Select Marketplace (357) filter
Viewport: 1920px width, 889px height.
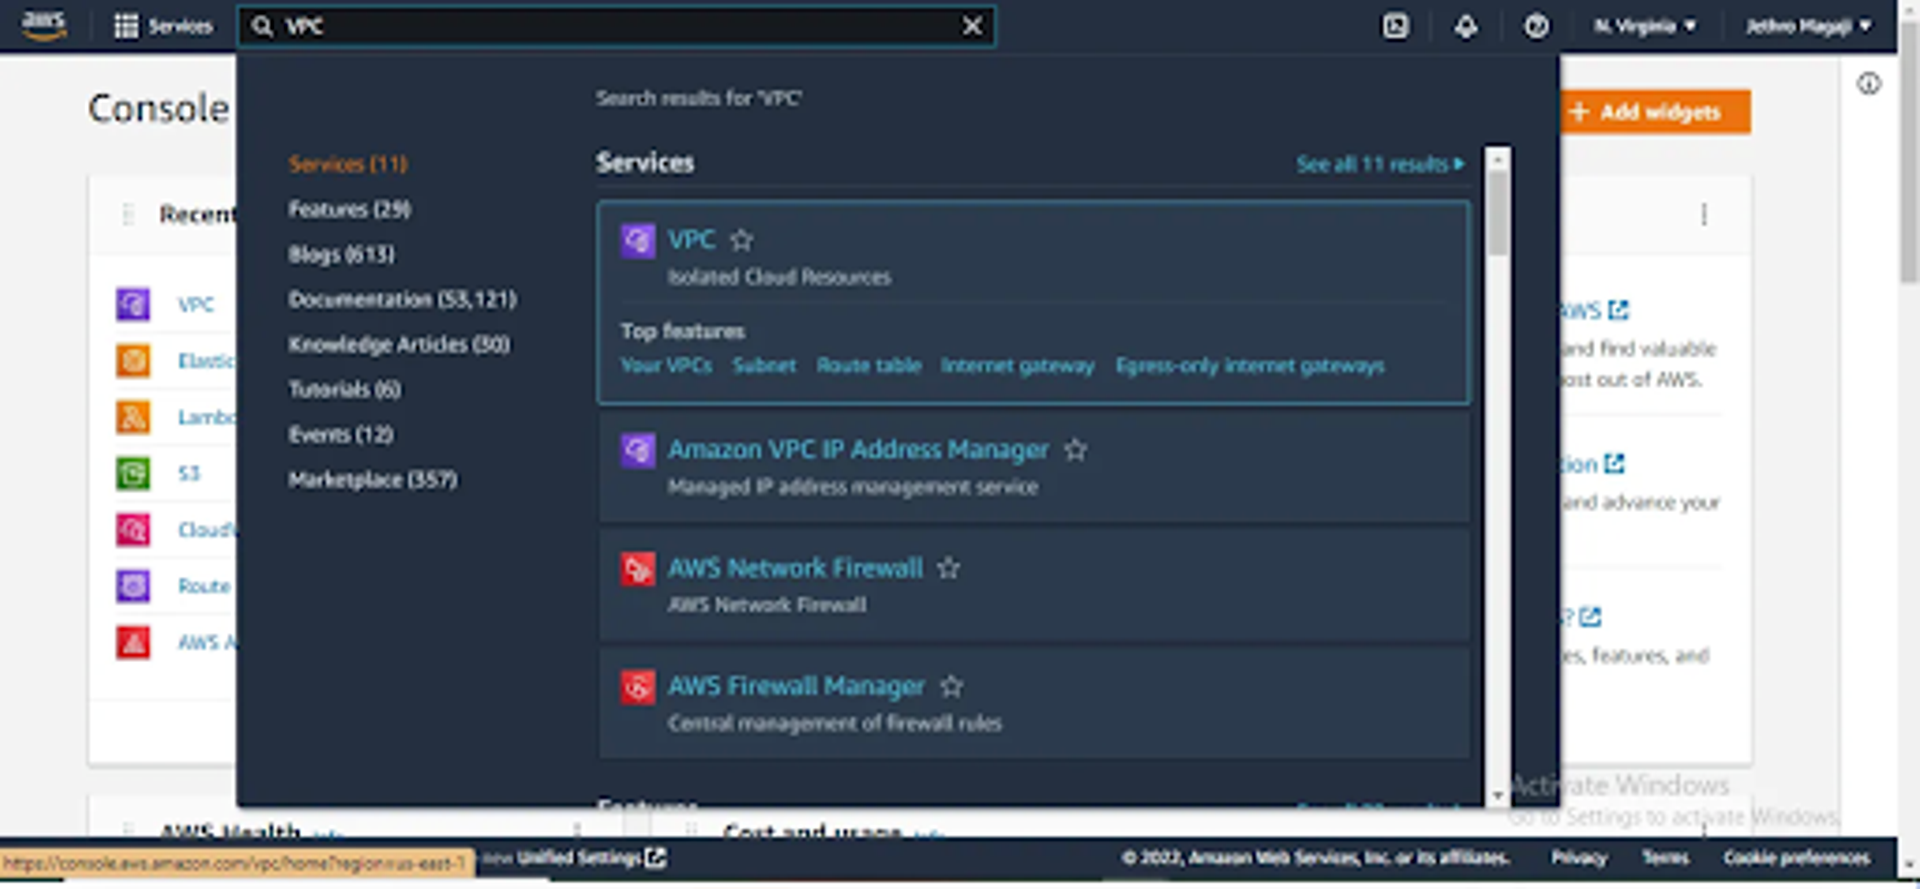click(x=372, y=479)
